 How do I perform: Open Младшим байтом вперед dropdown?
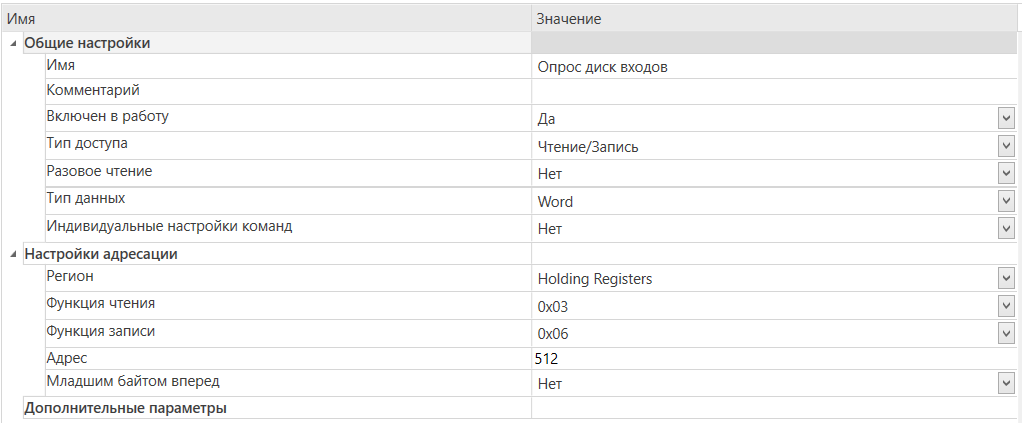click(1006, 384)
